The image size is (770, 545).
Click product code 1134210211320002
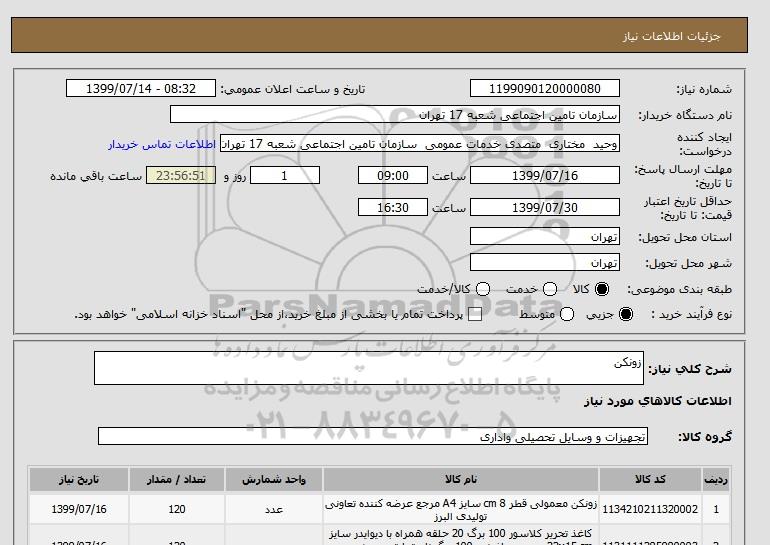[650, 509]
